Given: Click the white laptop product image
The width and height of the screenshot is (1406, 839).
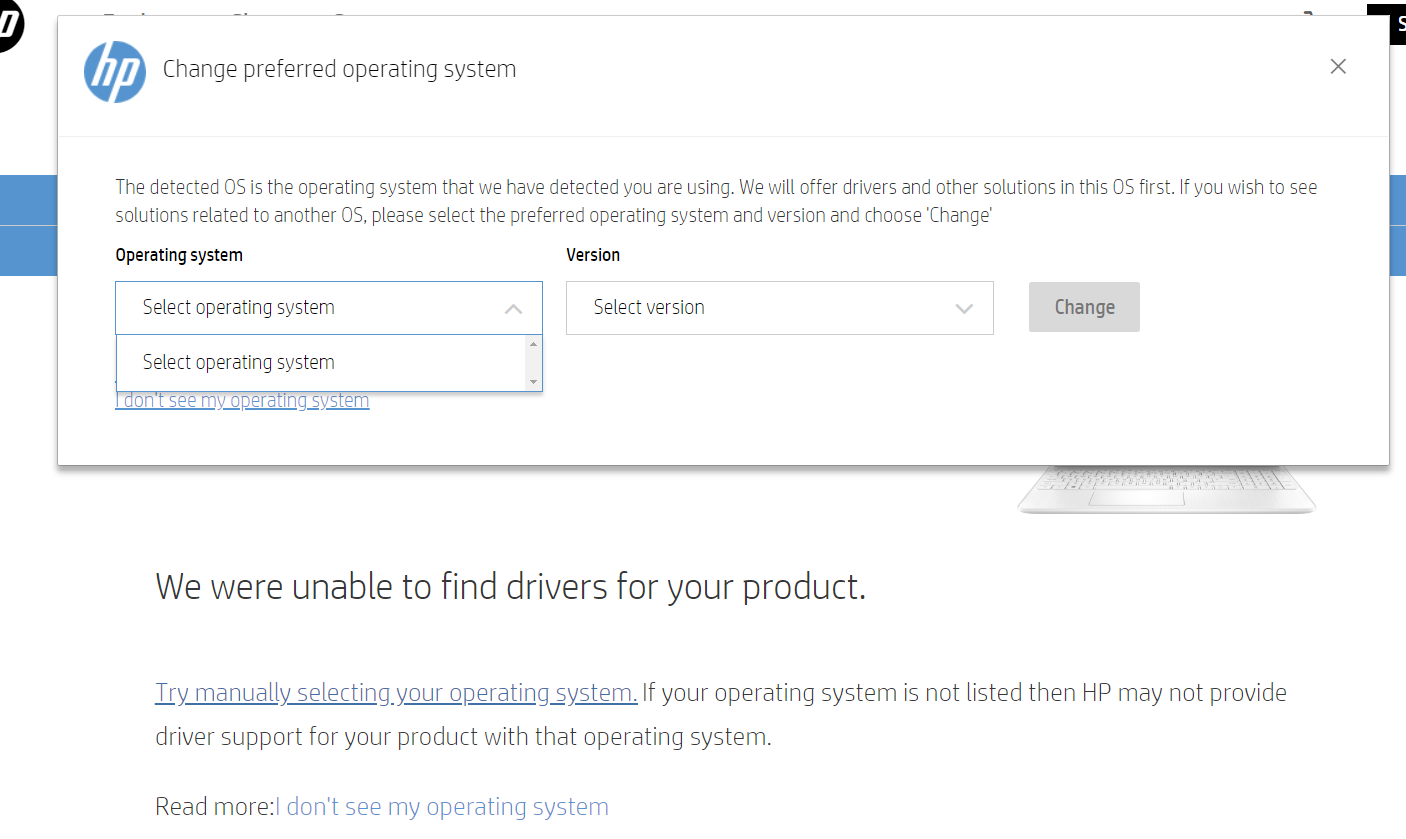Looking at the screenshot, I should [1165, 490].
